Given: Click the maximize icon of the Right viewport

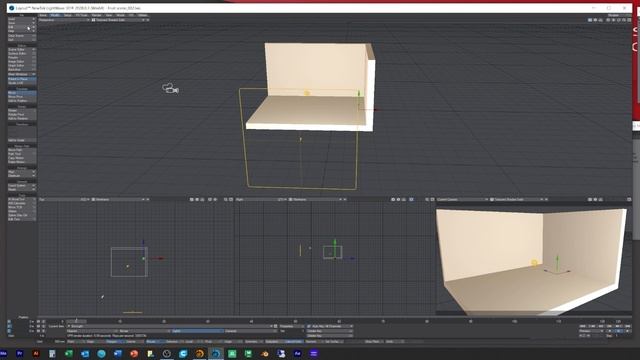Looking at the screenshot, I should (x=432, y=200).
